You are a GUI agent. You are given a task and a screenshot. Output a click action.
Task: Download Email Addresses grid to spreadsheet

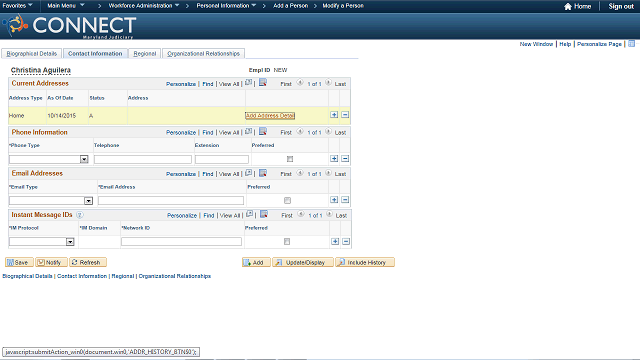263,173
